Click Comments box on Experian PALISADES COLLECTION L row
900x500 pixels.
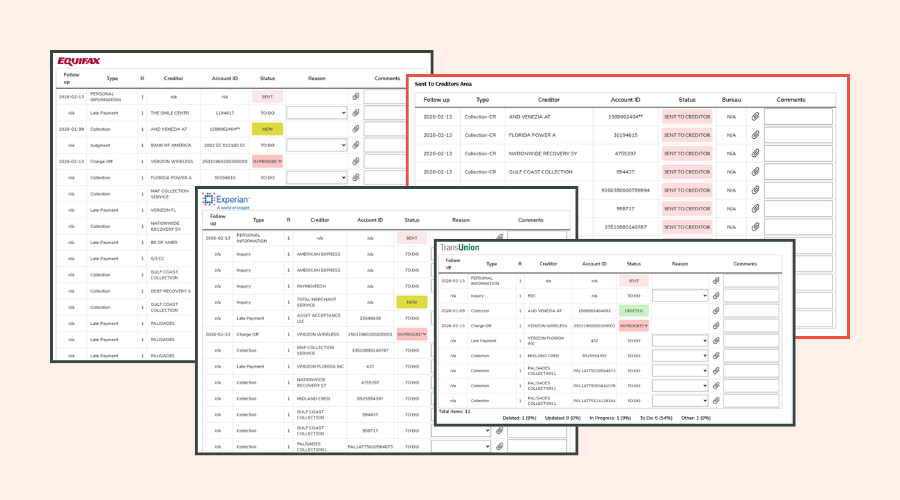click(x=537, y=447)
